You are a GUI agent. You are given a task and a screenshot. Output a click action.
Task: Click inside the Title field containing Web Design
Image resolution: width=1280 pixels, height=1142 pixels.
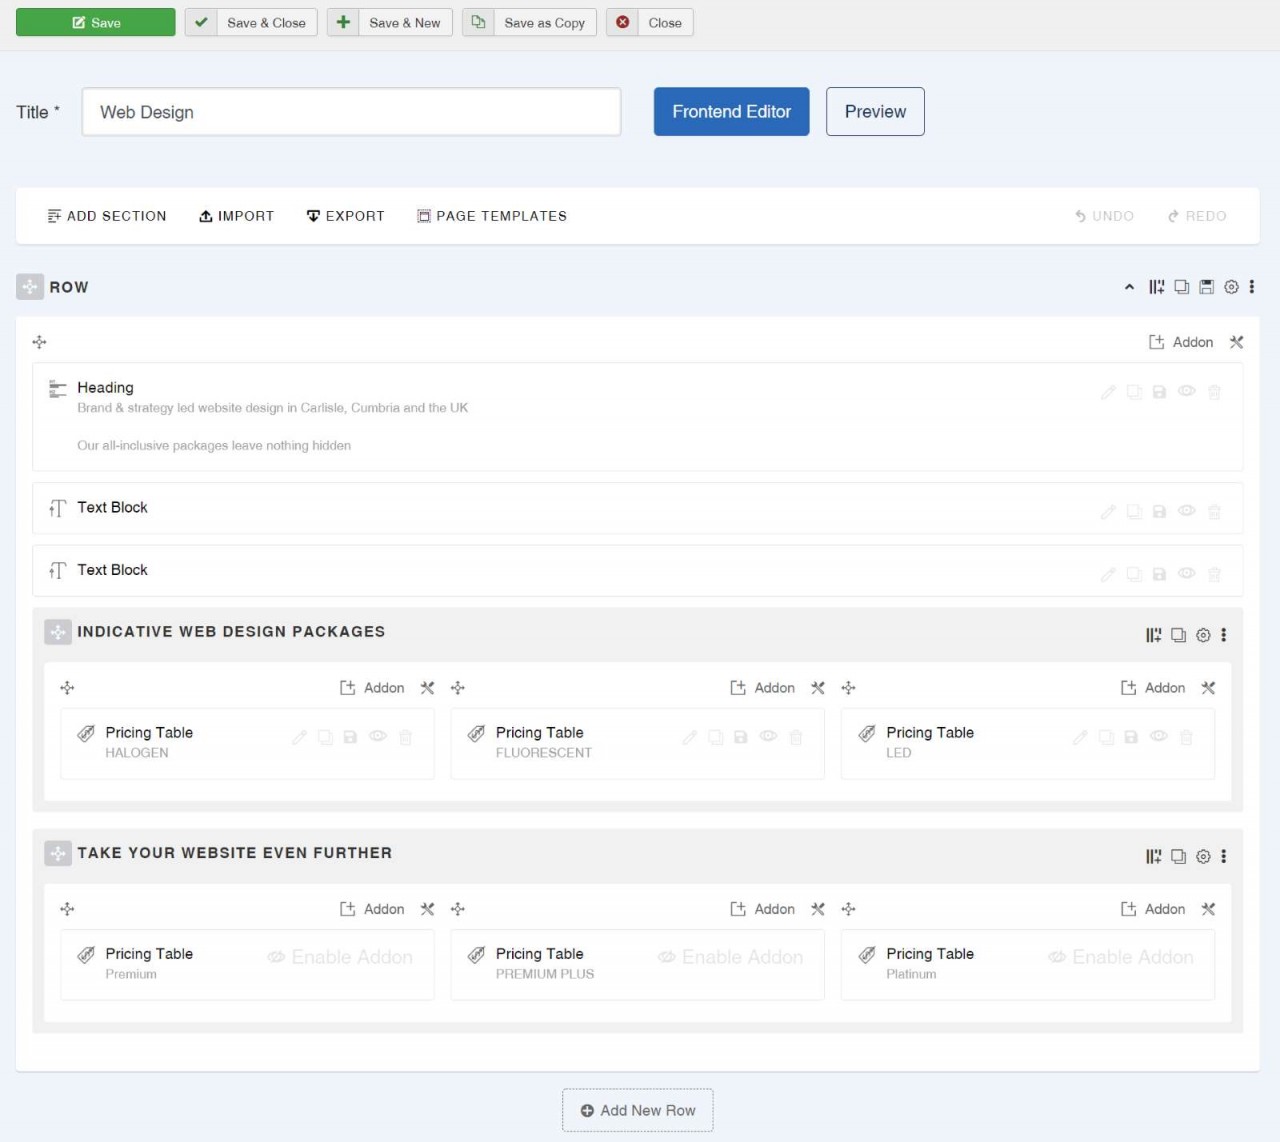click(350, 112)
